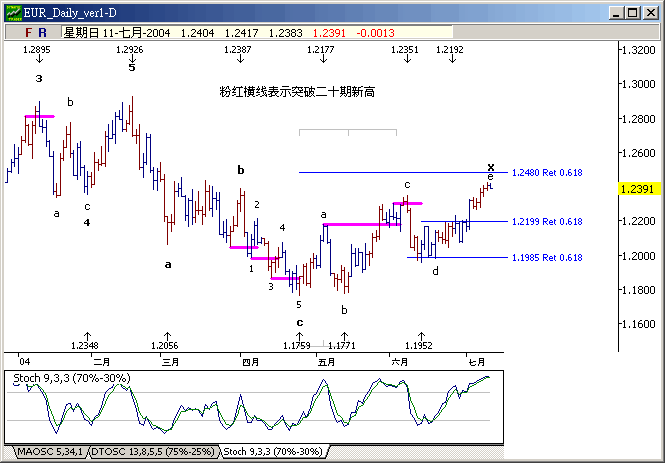Click the red change value -0.0013
The width and height of the screenshot is (665, 463).
click(x=376, y=33)
